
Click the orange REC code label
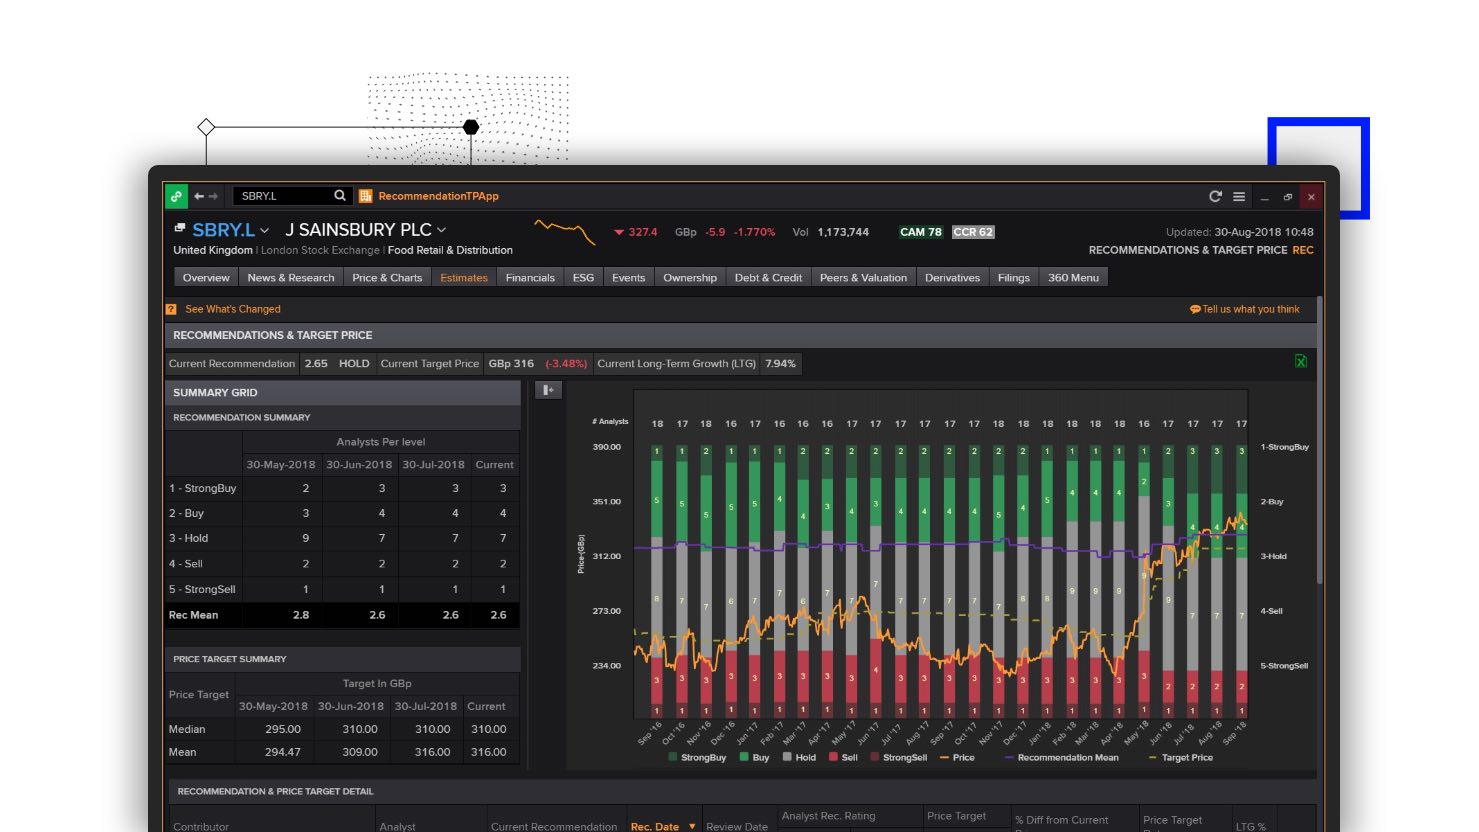(x=1303, y=250)
